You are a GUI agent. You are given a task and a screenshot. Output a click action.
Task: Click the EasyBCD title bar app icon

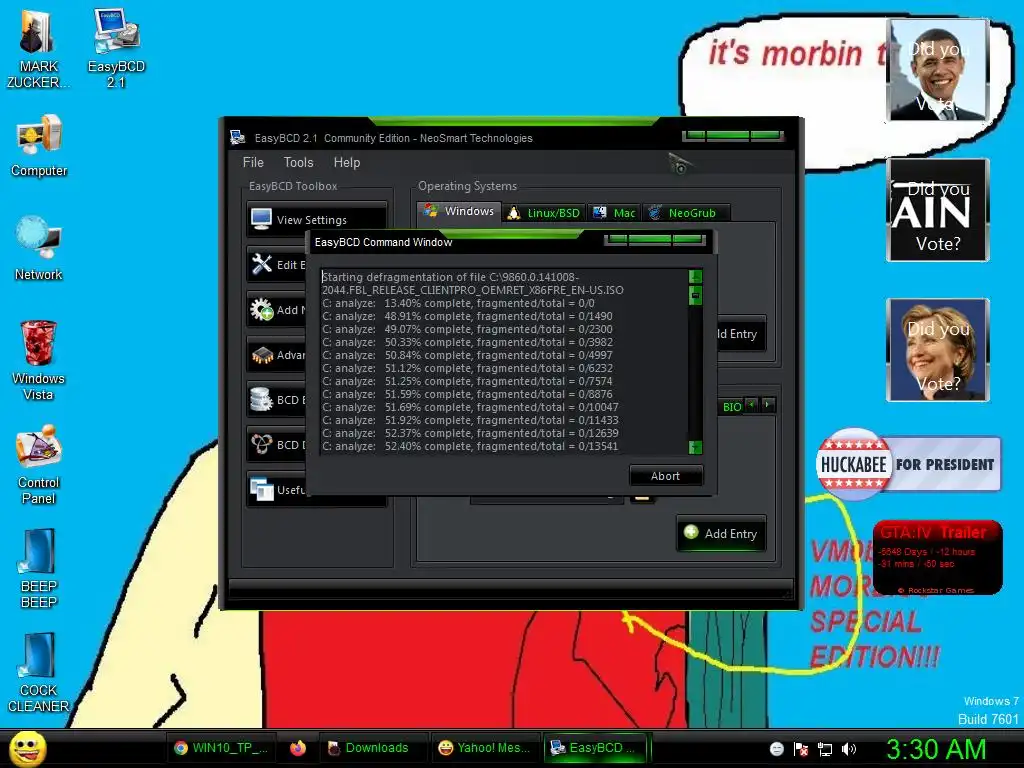click(x=237, y=137)
